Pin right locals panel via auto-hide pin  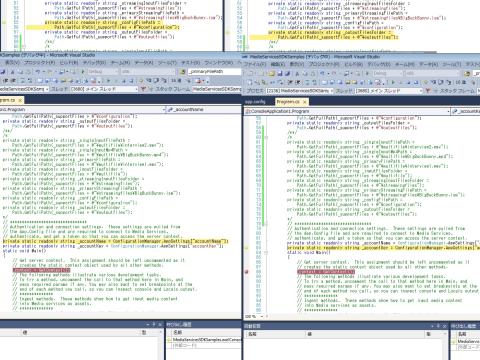[439, 326]
